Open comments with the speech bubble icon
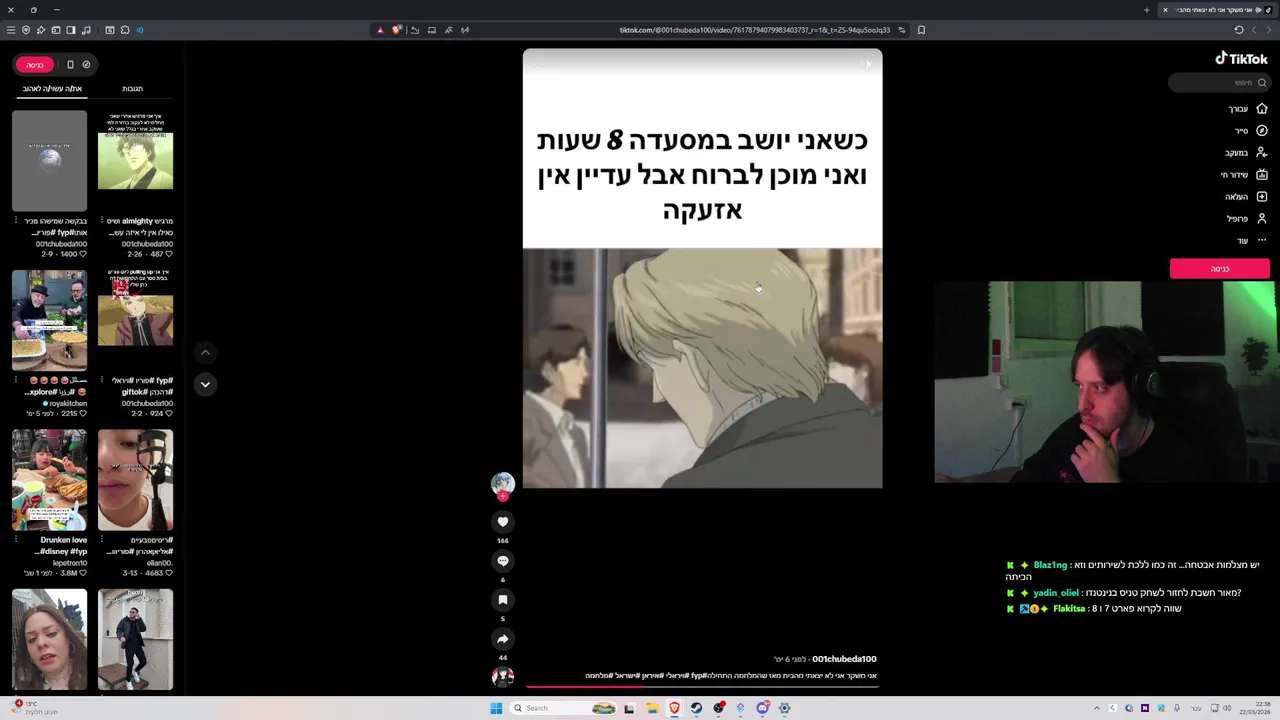This screenshot has width=1280, height=720. click(503, 560)
